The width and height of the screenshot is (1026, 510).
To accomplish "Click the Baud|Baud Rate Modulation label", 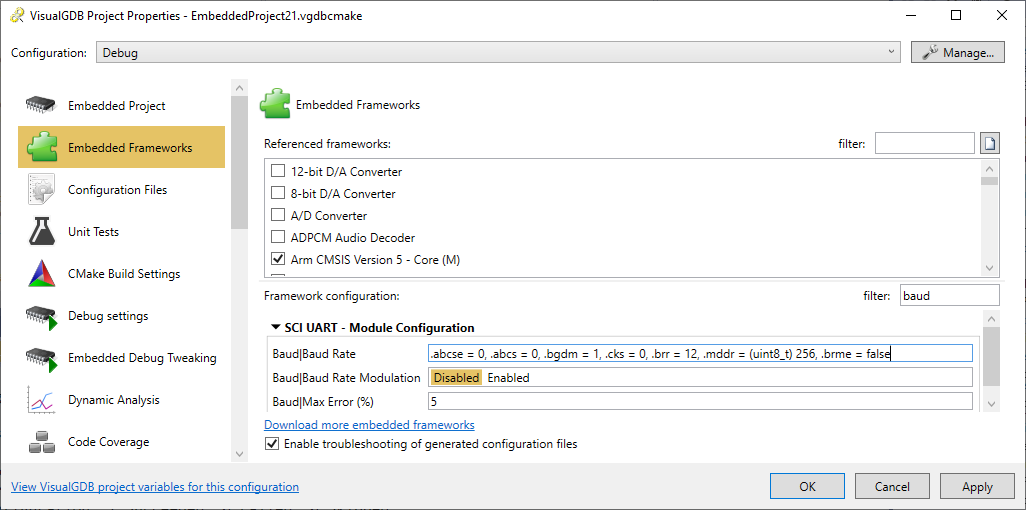I will [346, 378].
